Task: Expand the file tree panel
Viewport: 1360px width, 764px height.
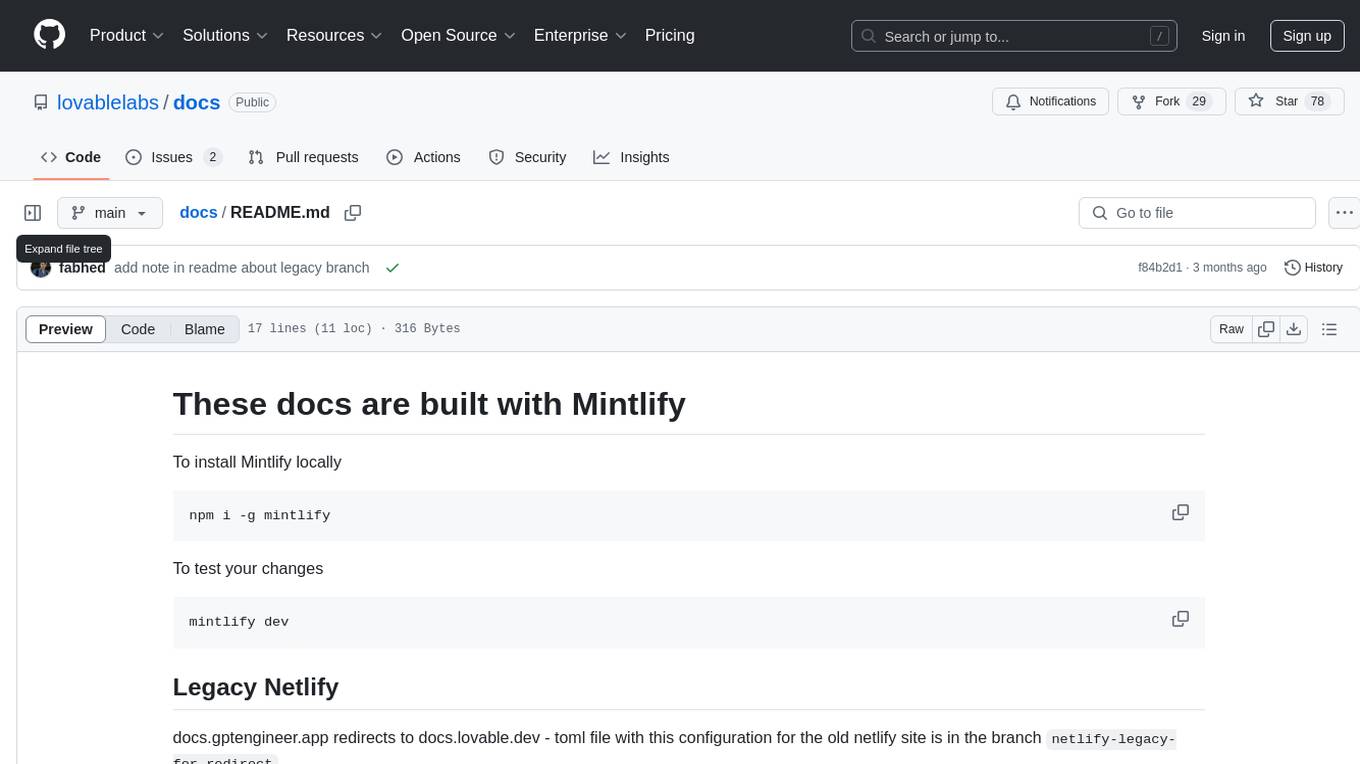Action: click(x=33, y=213)
